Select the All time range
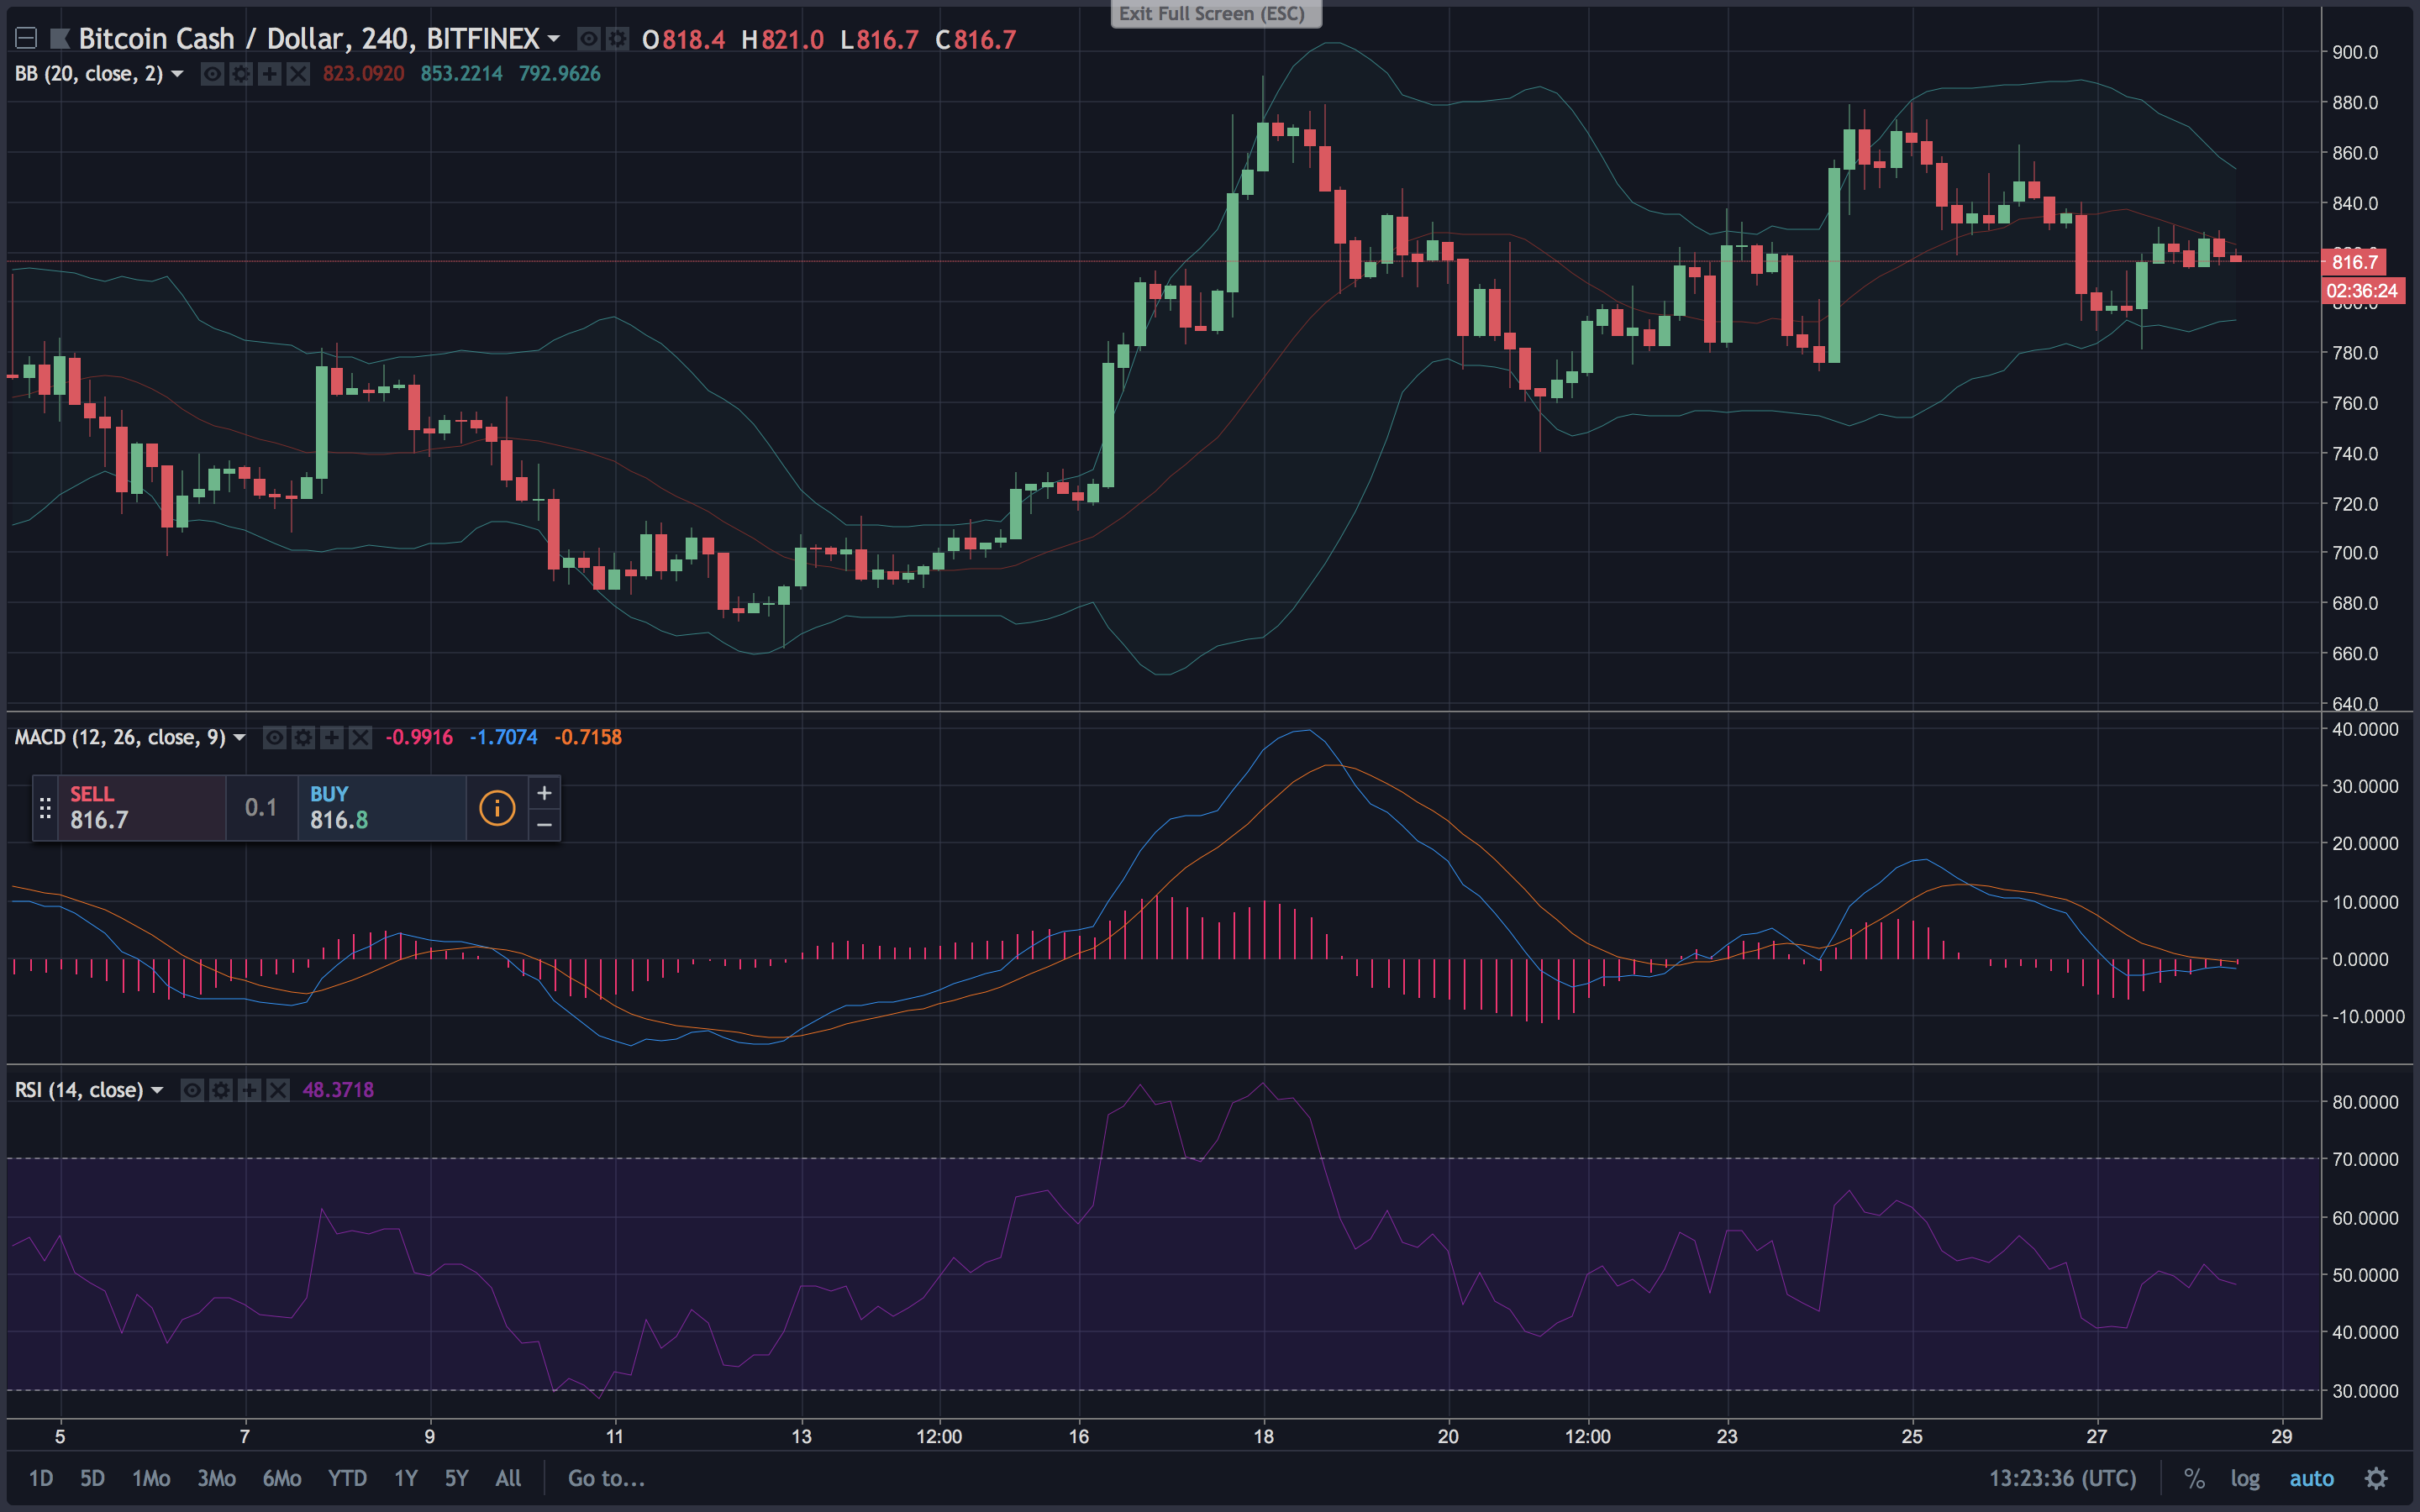This screenshot has width=2420, height=1512. tap(508, 1478)
